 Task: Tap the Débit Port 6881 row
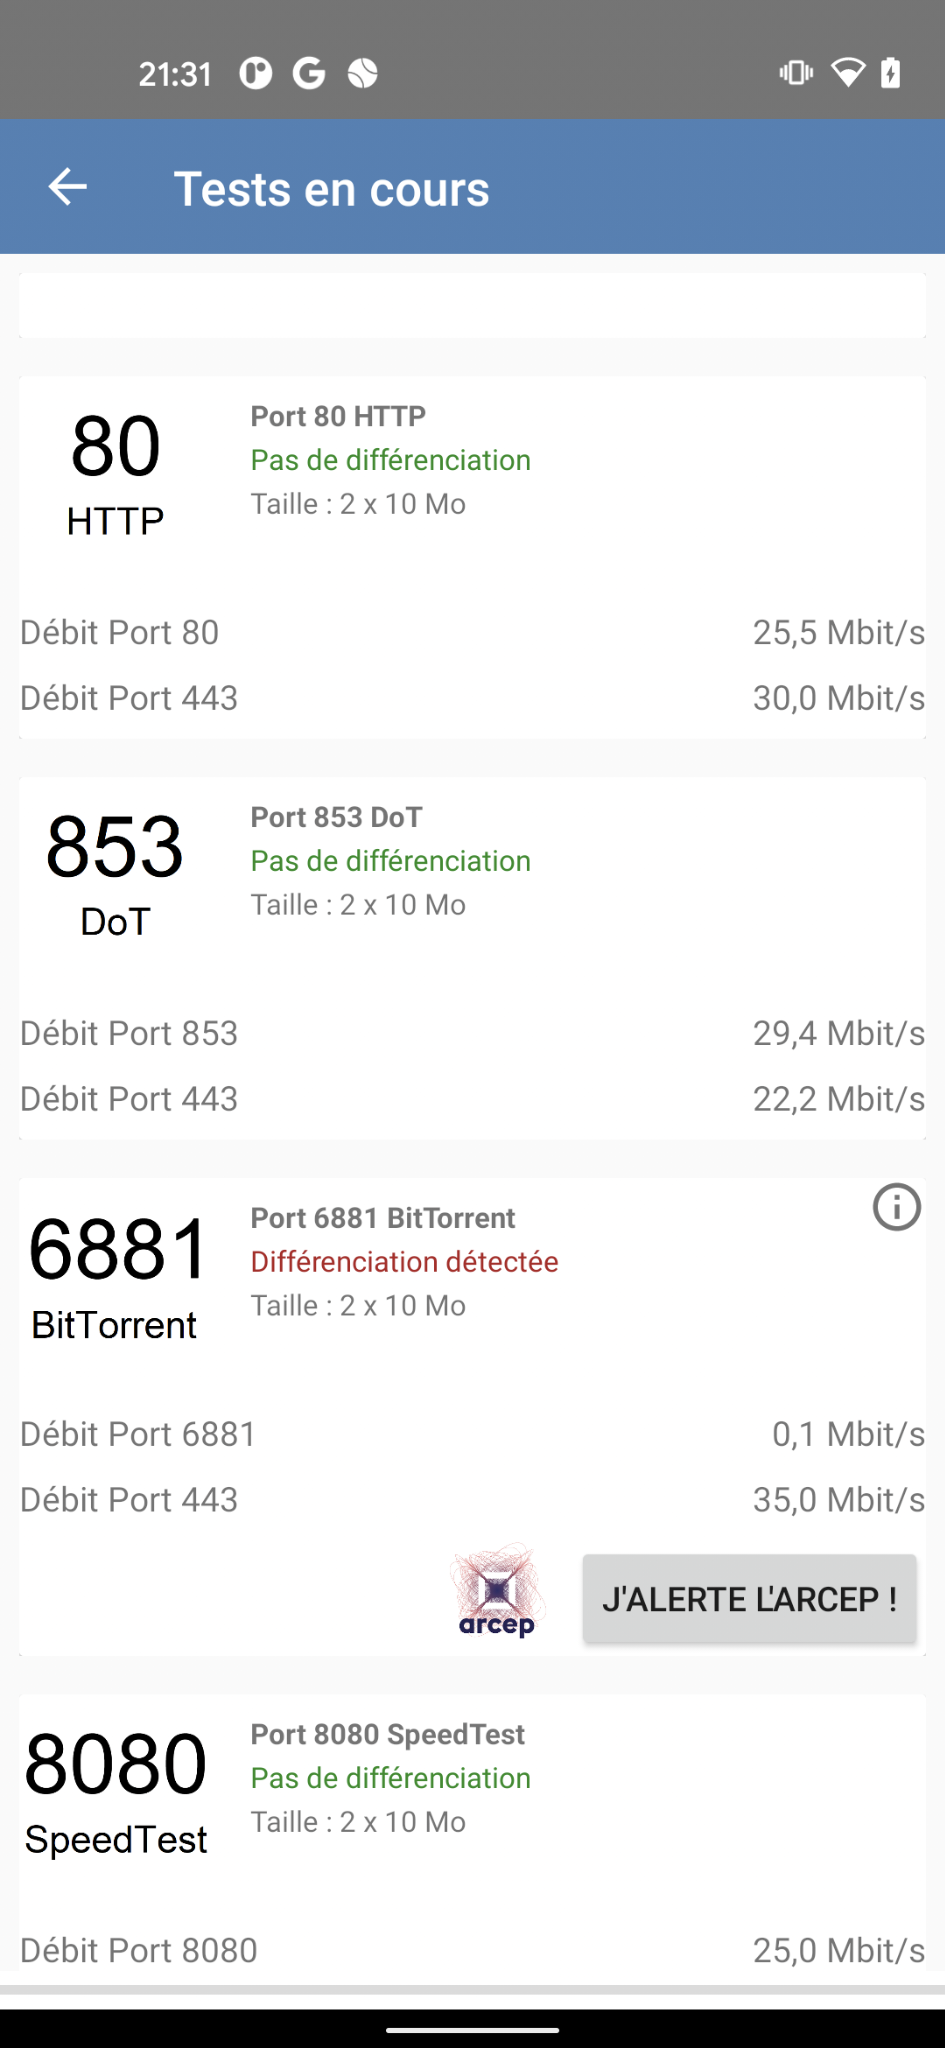(472, 1434)
